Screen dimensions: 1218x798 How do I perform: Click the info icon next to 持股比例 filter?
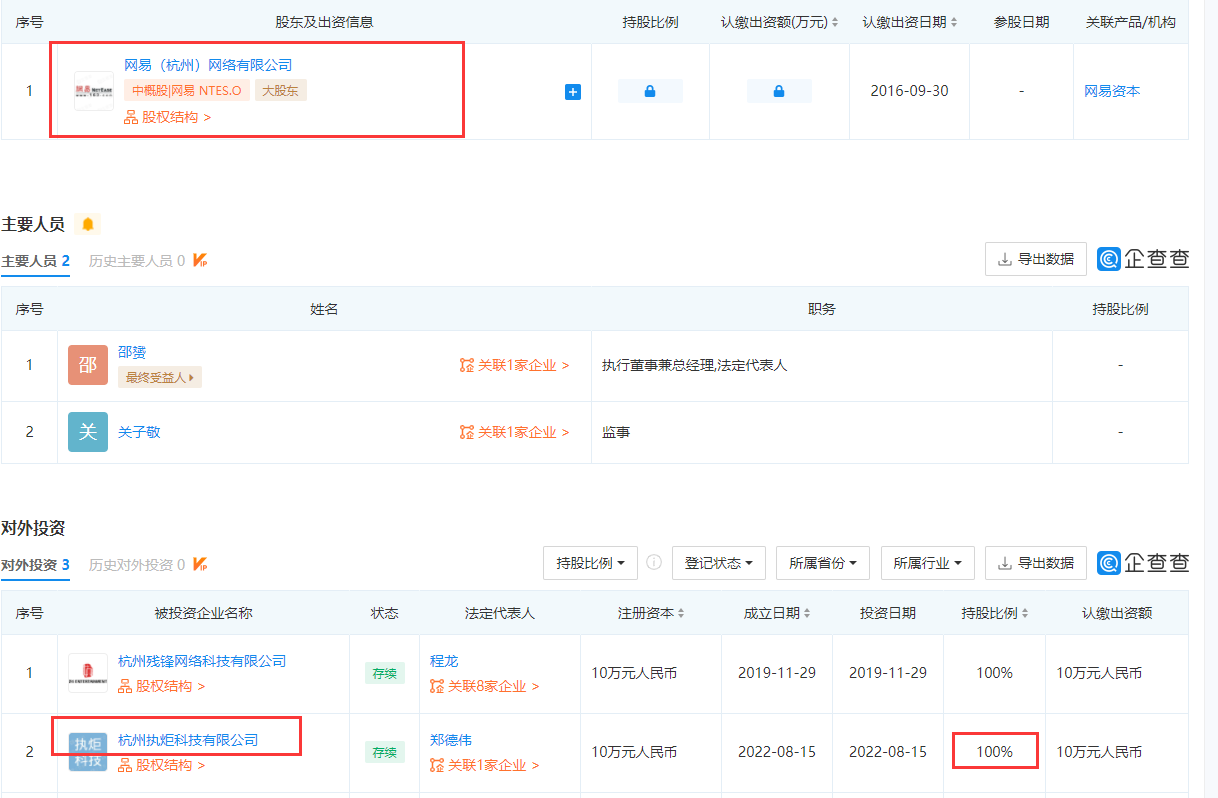point(654,563)
